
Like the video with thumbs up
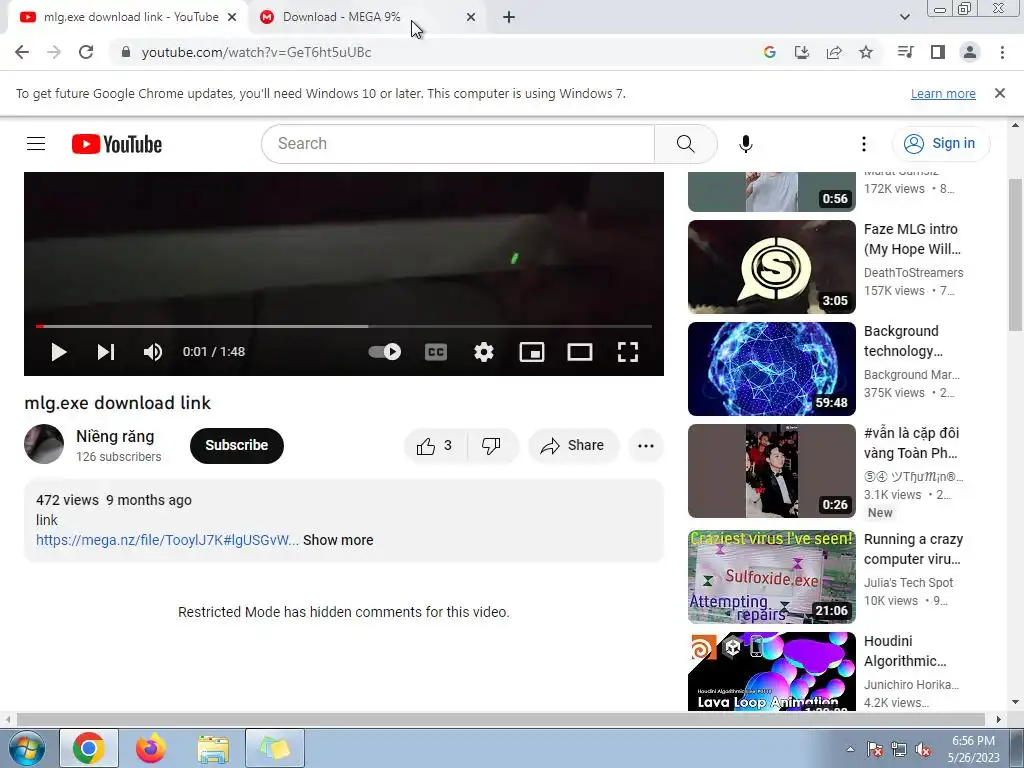coord(436,446)
